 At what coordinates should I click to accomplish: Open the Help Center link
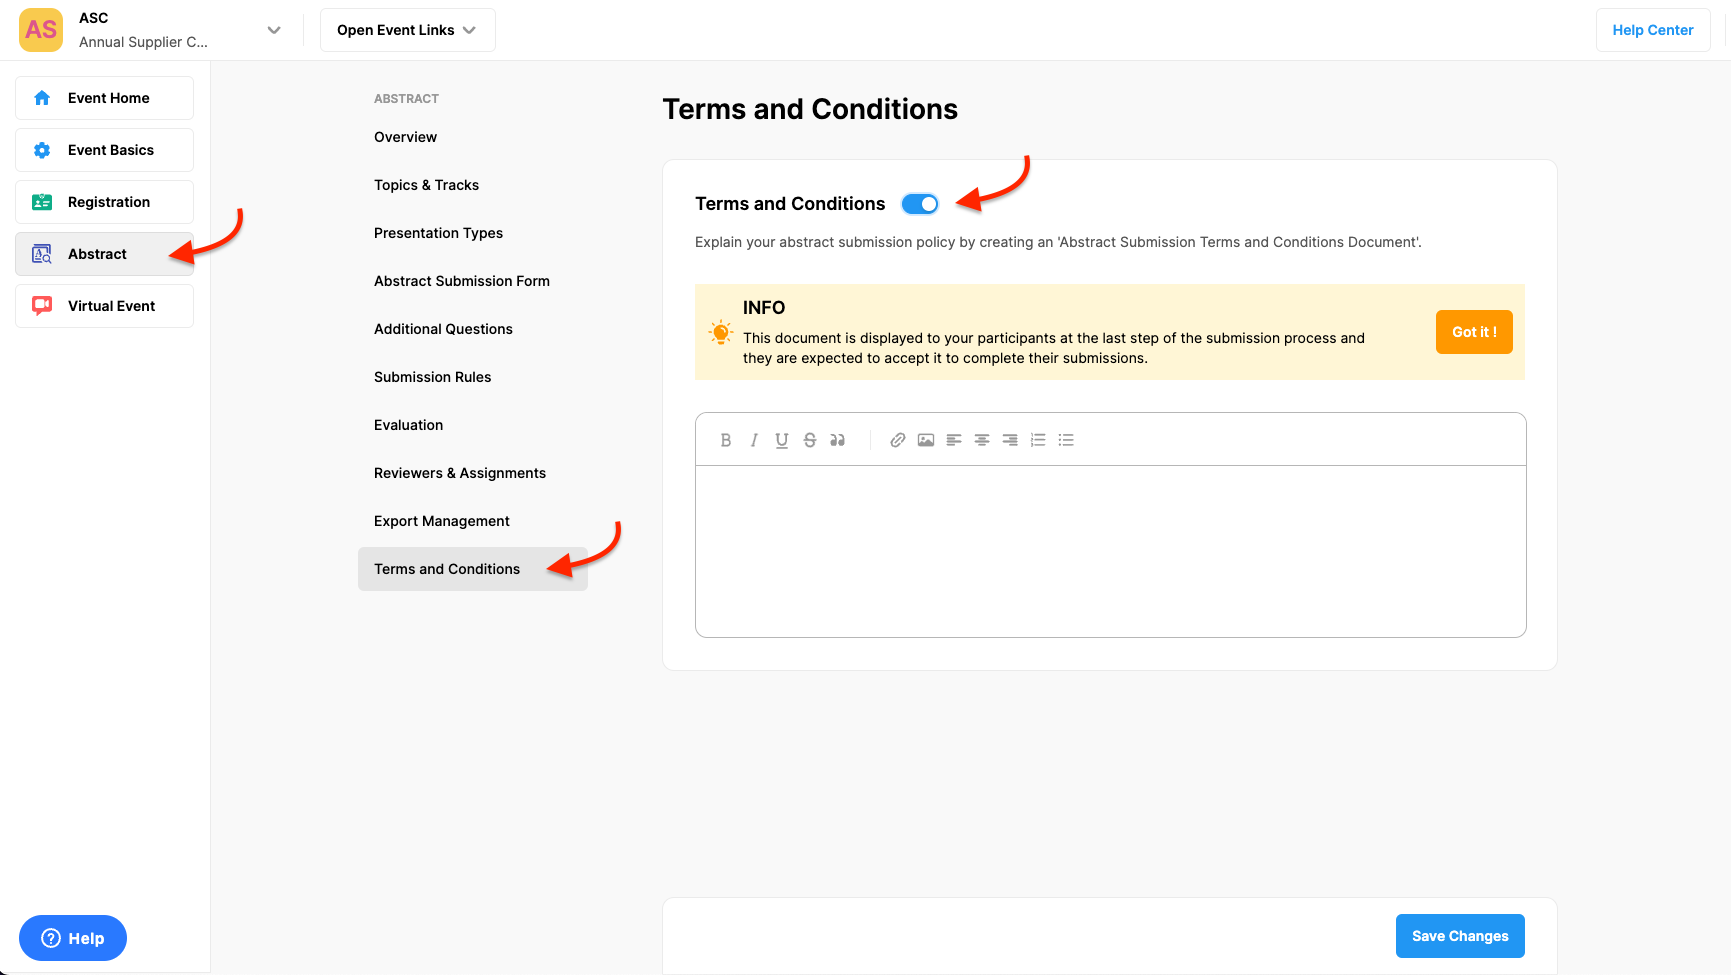tap(1652, 30)
